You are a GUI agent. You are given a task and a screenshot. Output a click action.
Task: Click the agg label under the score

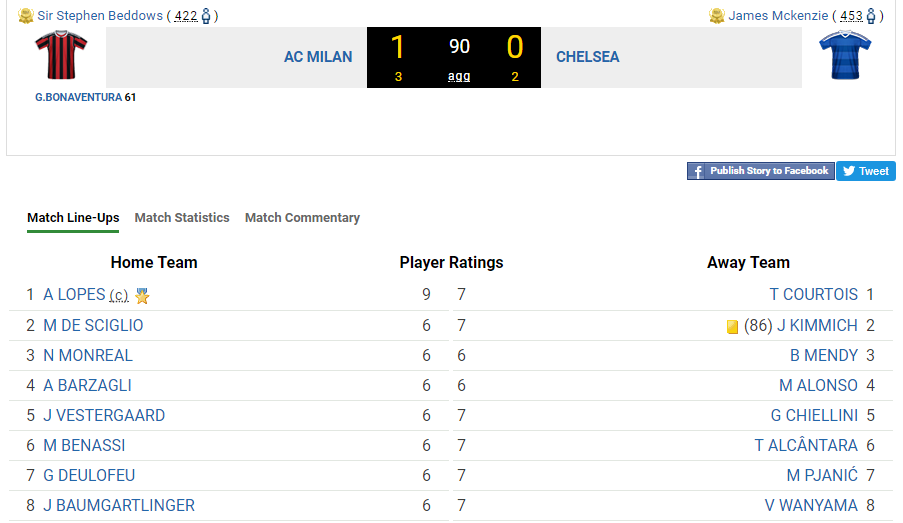459,77
